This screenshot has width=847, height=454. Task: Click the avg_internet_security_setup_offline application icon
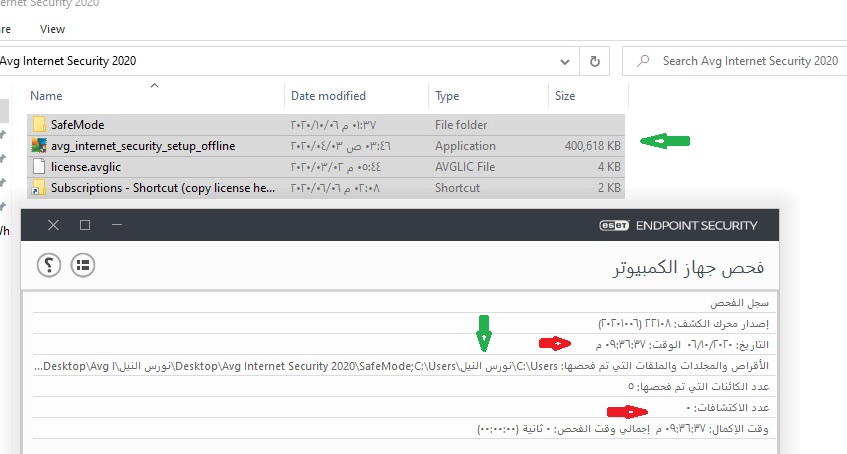click(39, 146)
